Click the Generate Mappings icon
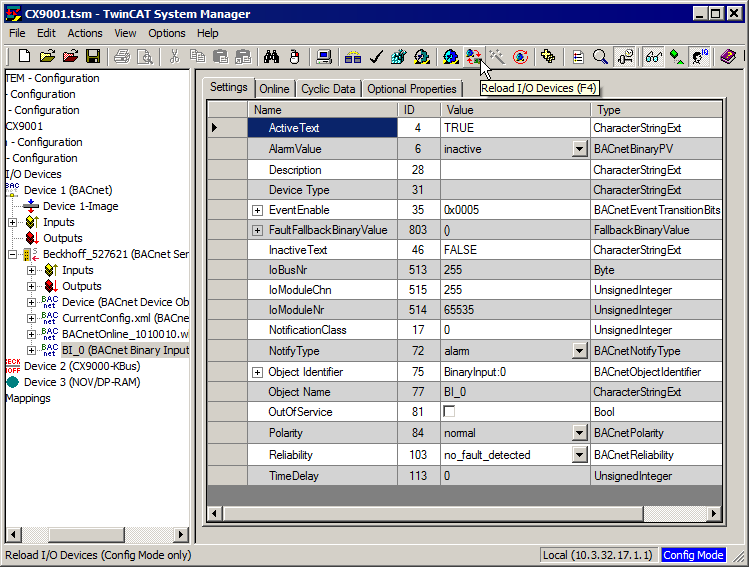 coord(353,57)
